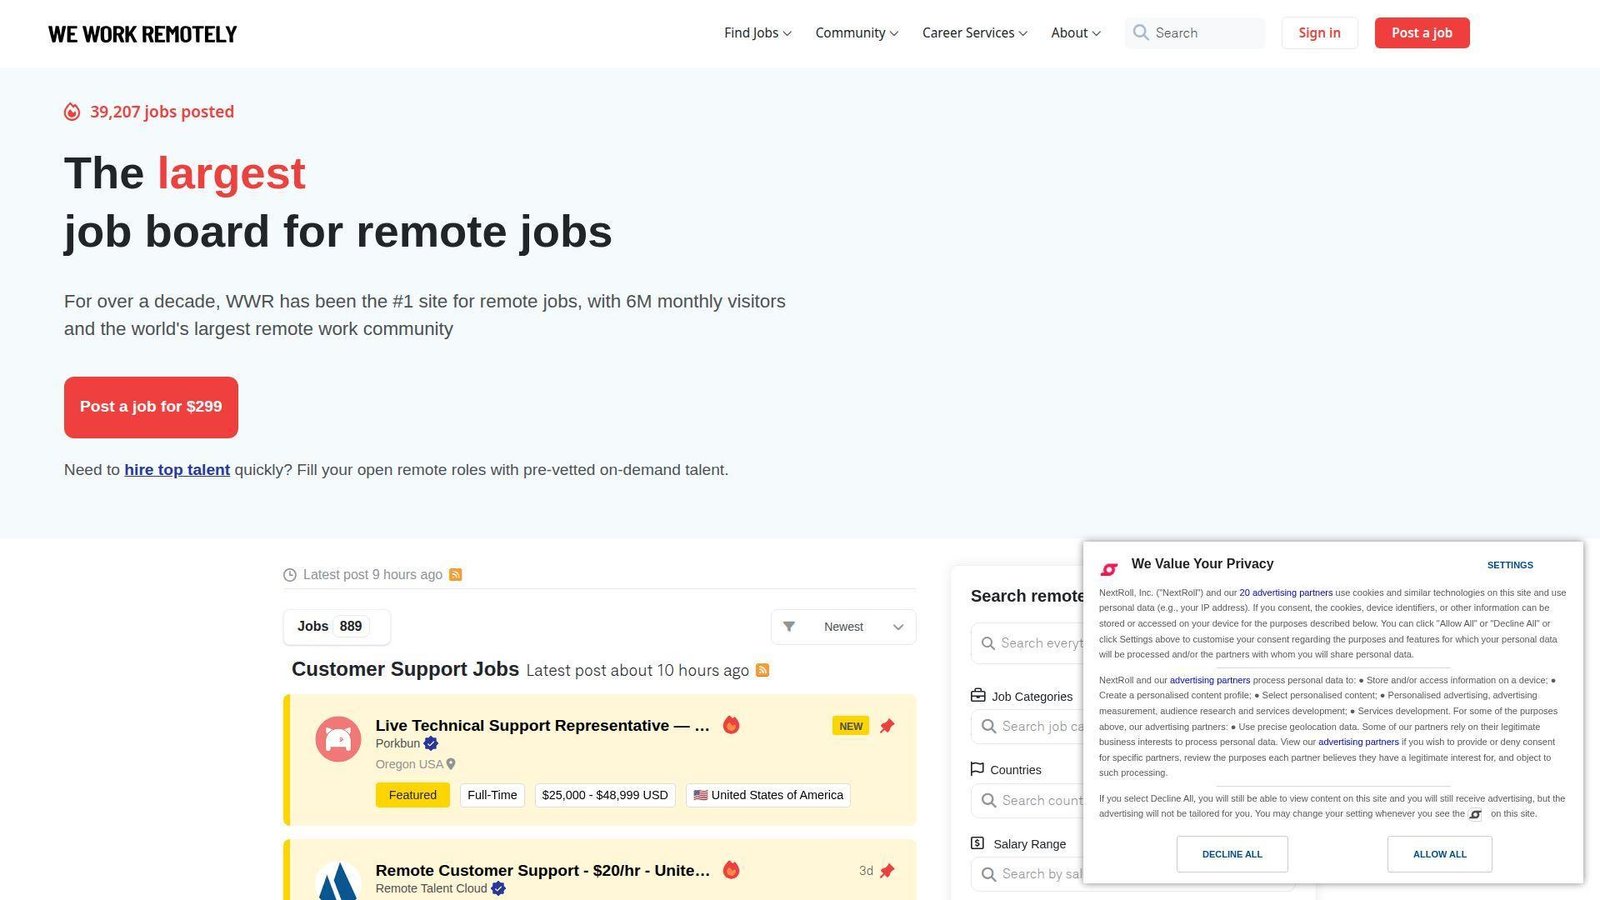
Task: Open the About menu
Action: point(1074,32)
